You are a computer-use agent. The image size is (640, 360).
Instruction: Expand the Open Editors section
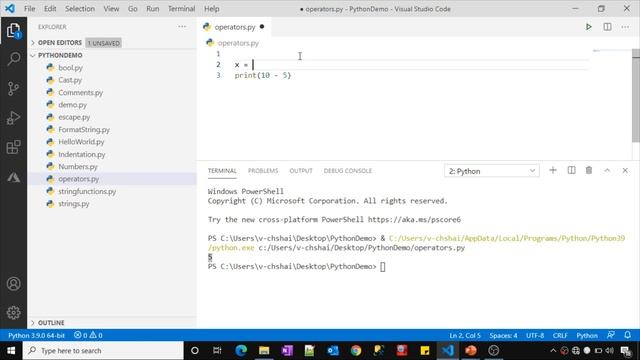pyautogui.click(x=60, y=43)
